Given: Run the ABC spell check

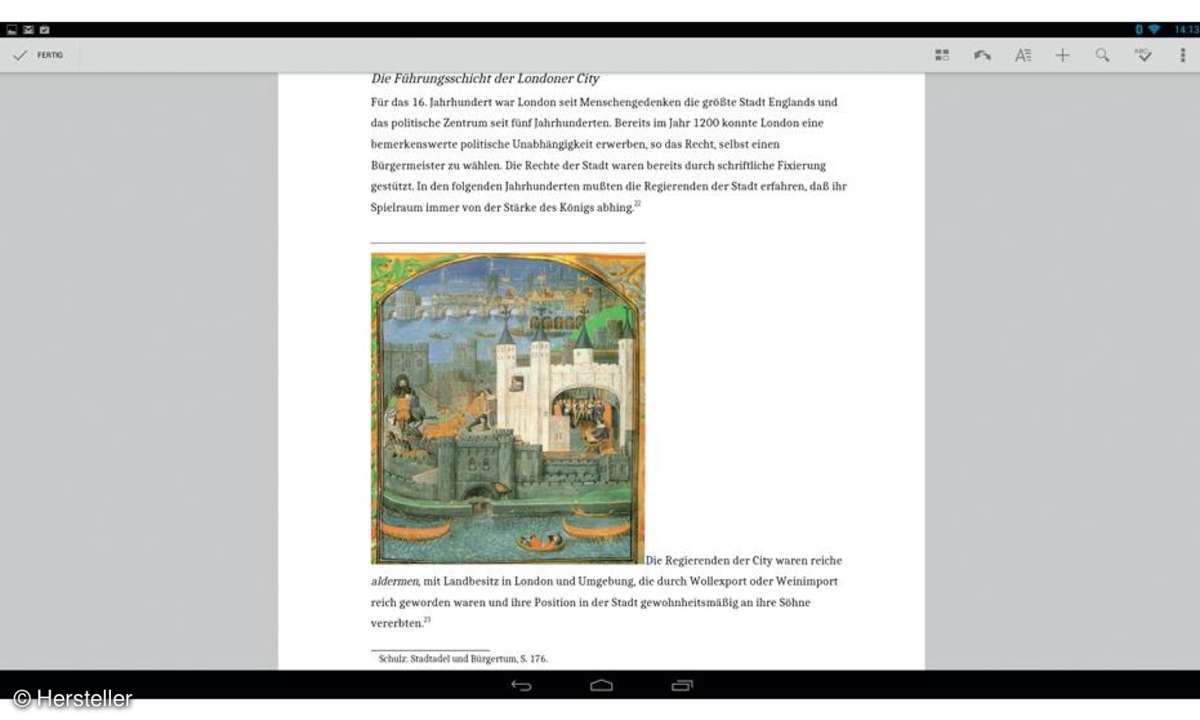Looking at the screenshot, I should click(x=1142, y=55).
